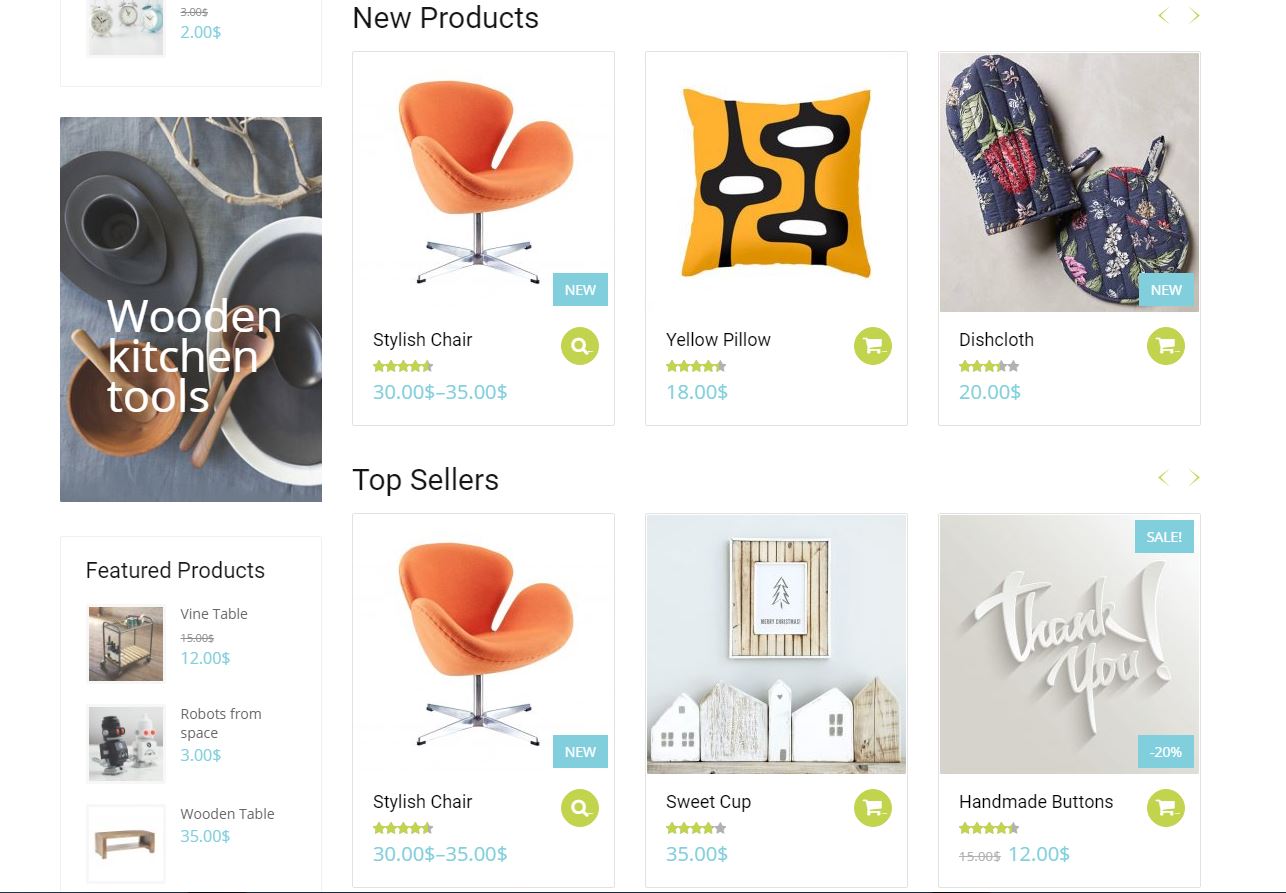Go to previous New Products slide

(1163, 16)
